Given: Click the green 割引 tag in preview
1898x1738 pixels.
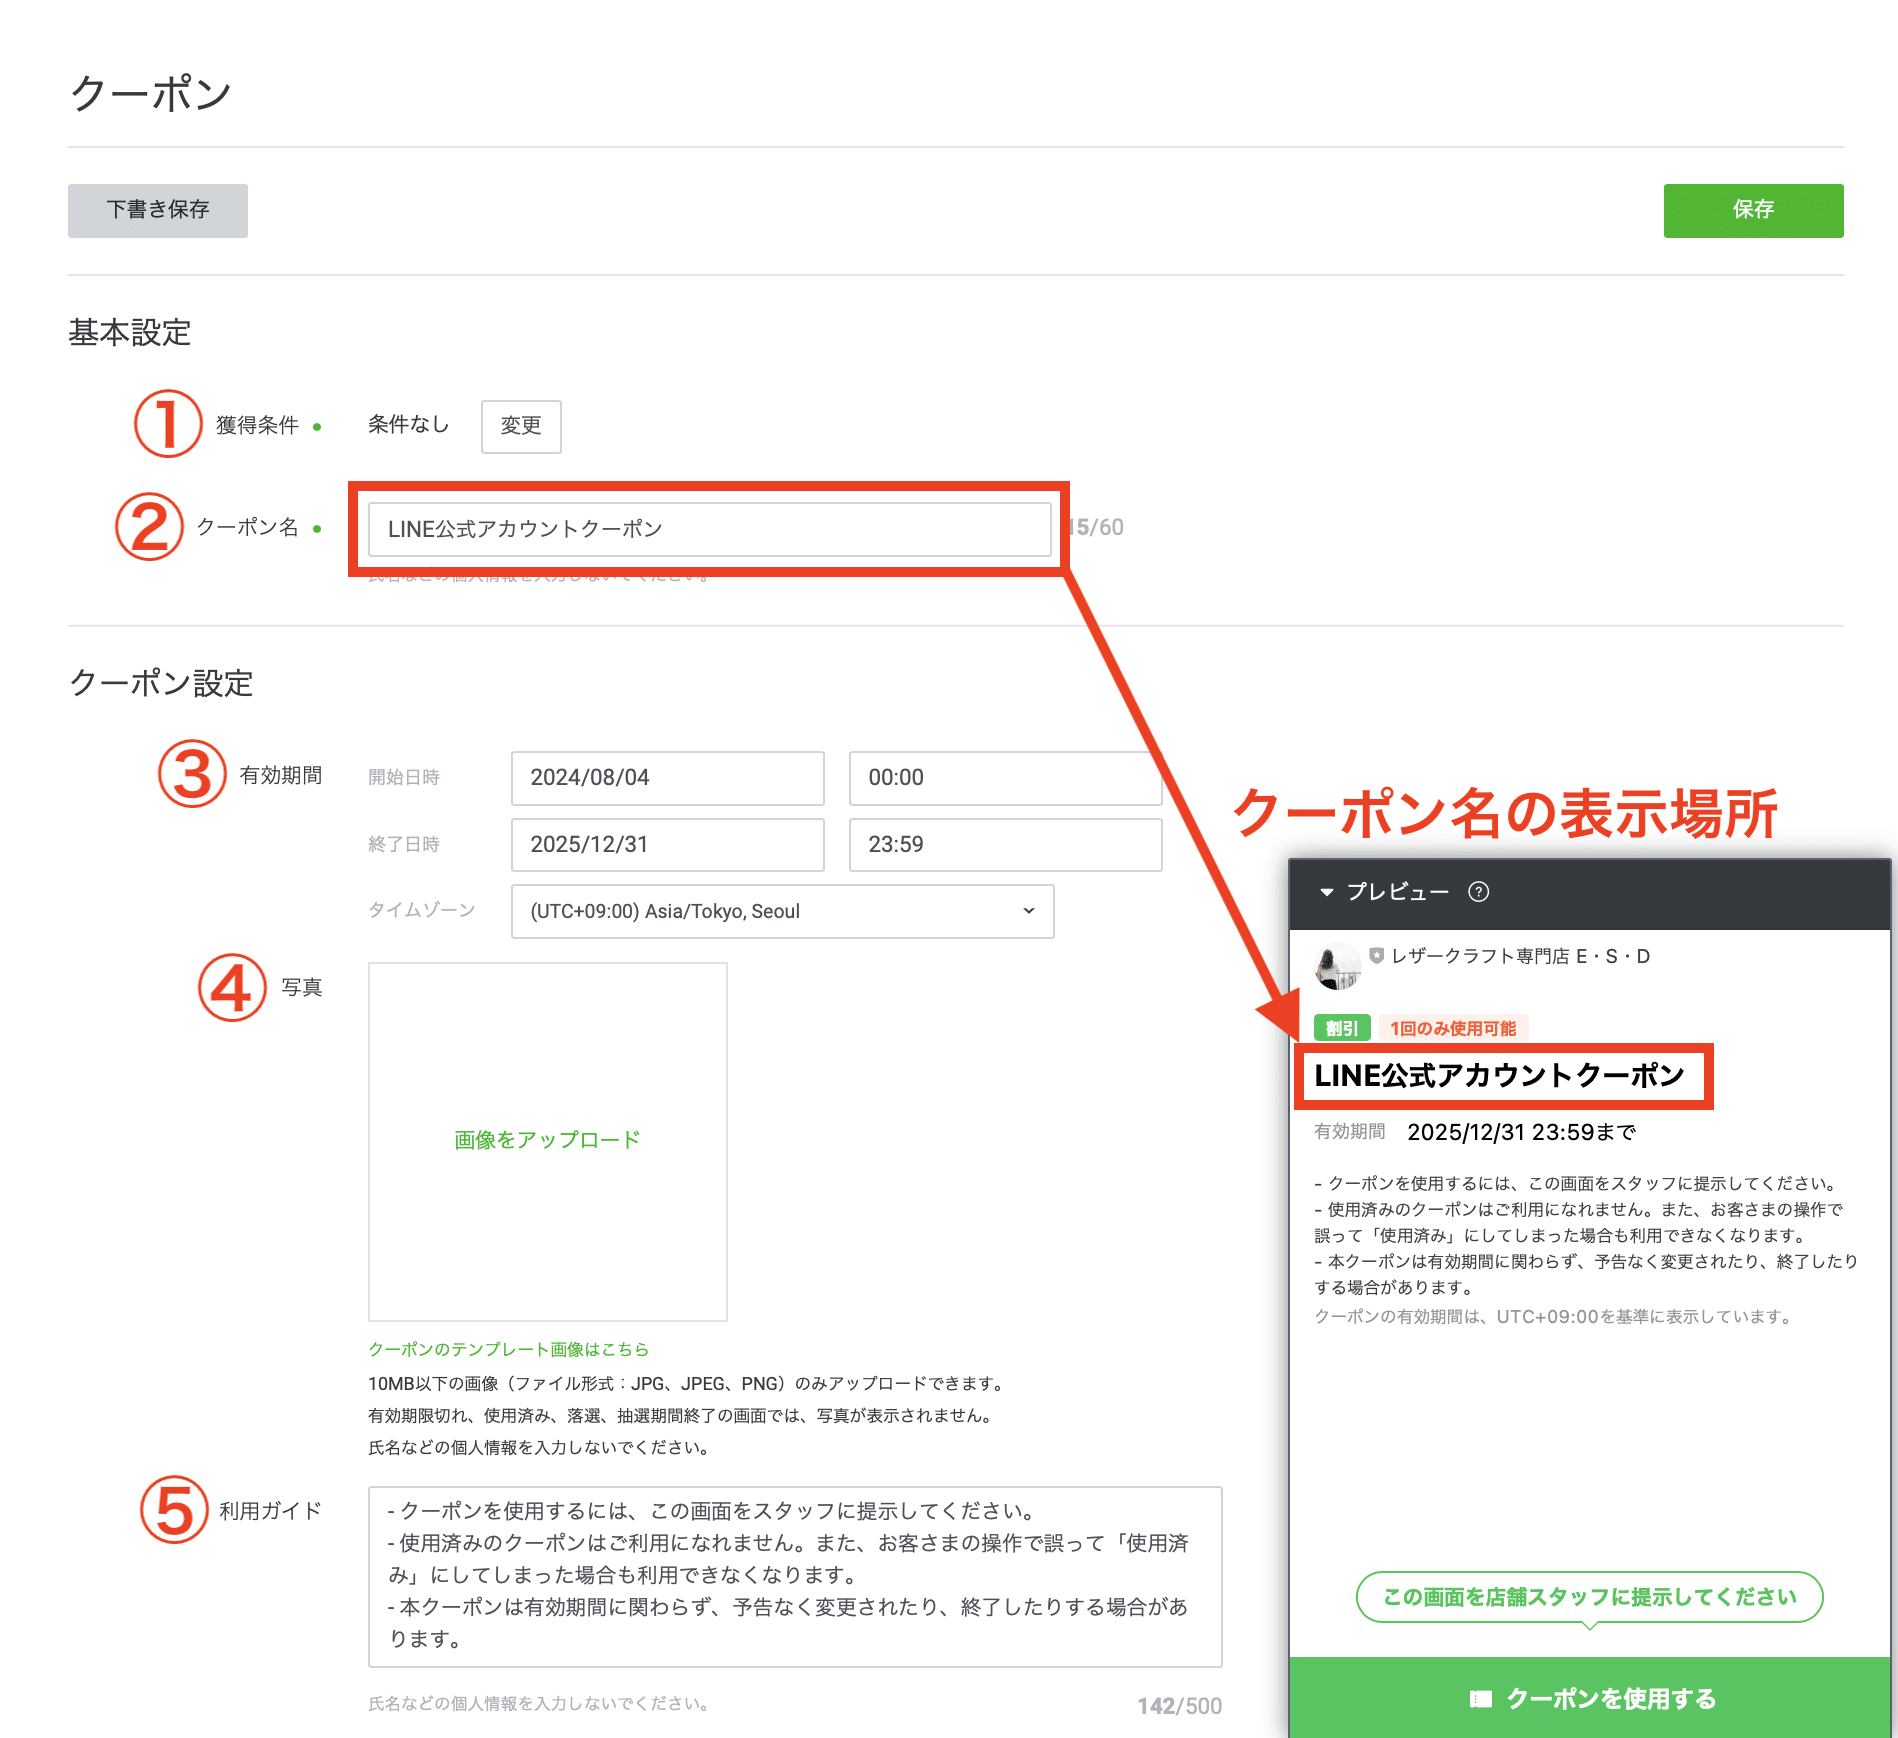Looking at the screenshot, I should [x=1341, y=1028].
